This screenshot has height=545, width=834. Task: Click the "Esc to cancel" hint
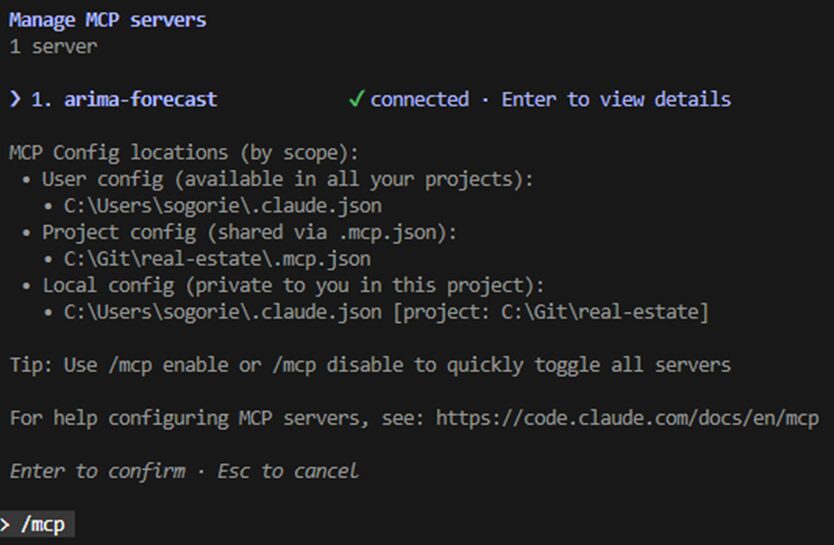pyautogui.click(x=288, y=470)
